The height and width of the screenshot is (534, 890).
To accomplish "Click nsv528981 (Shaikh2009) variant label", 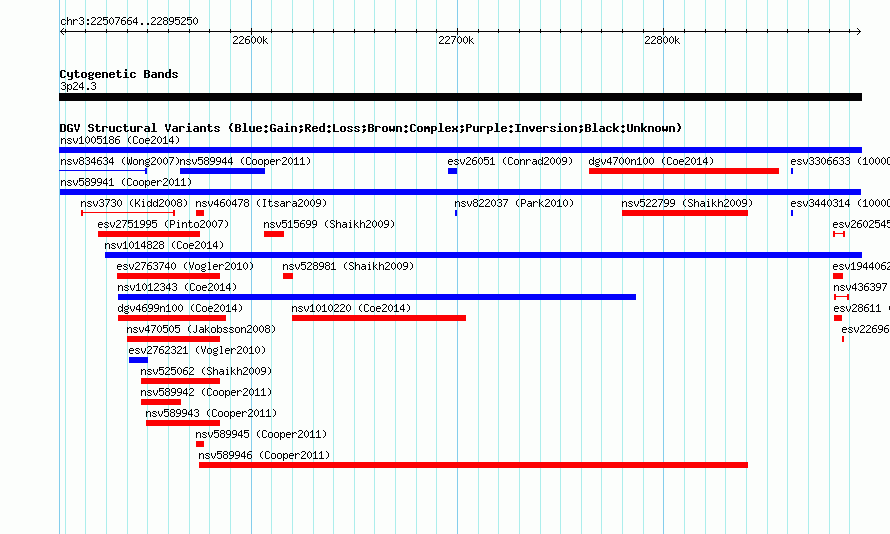I will 348,266.
